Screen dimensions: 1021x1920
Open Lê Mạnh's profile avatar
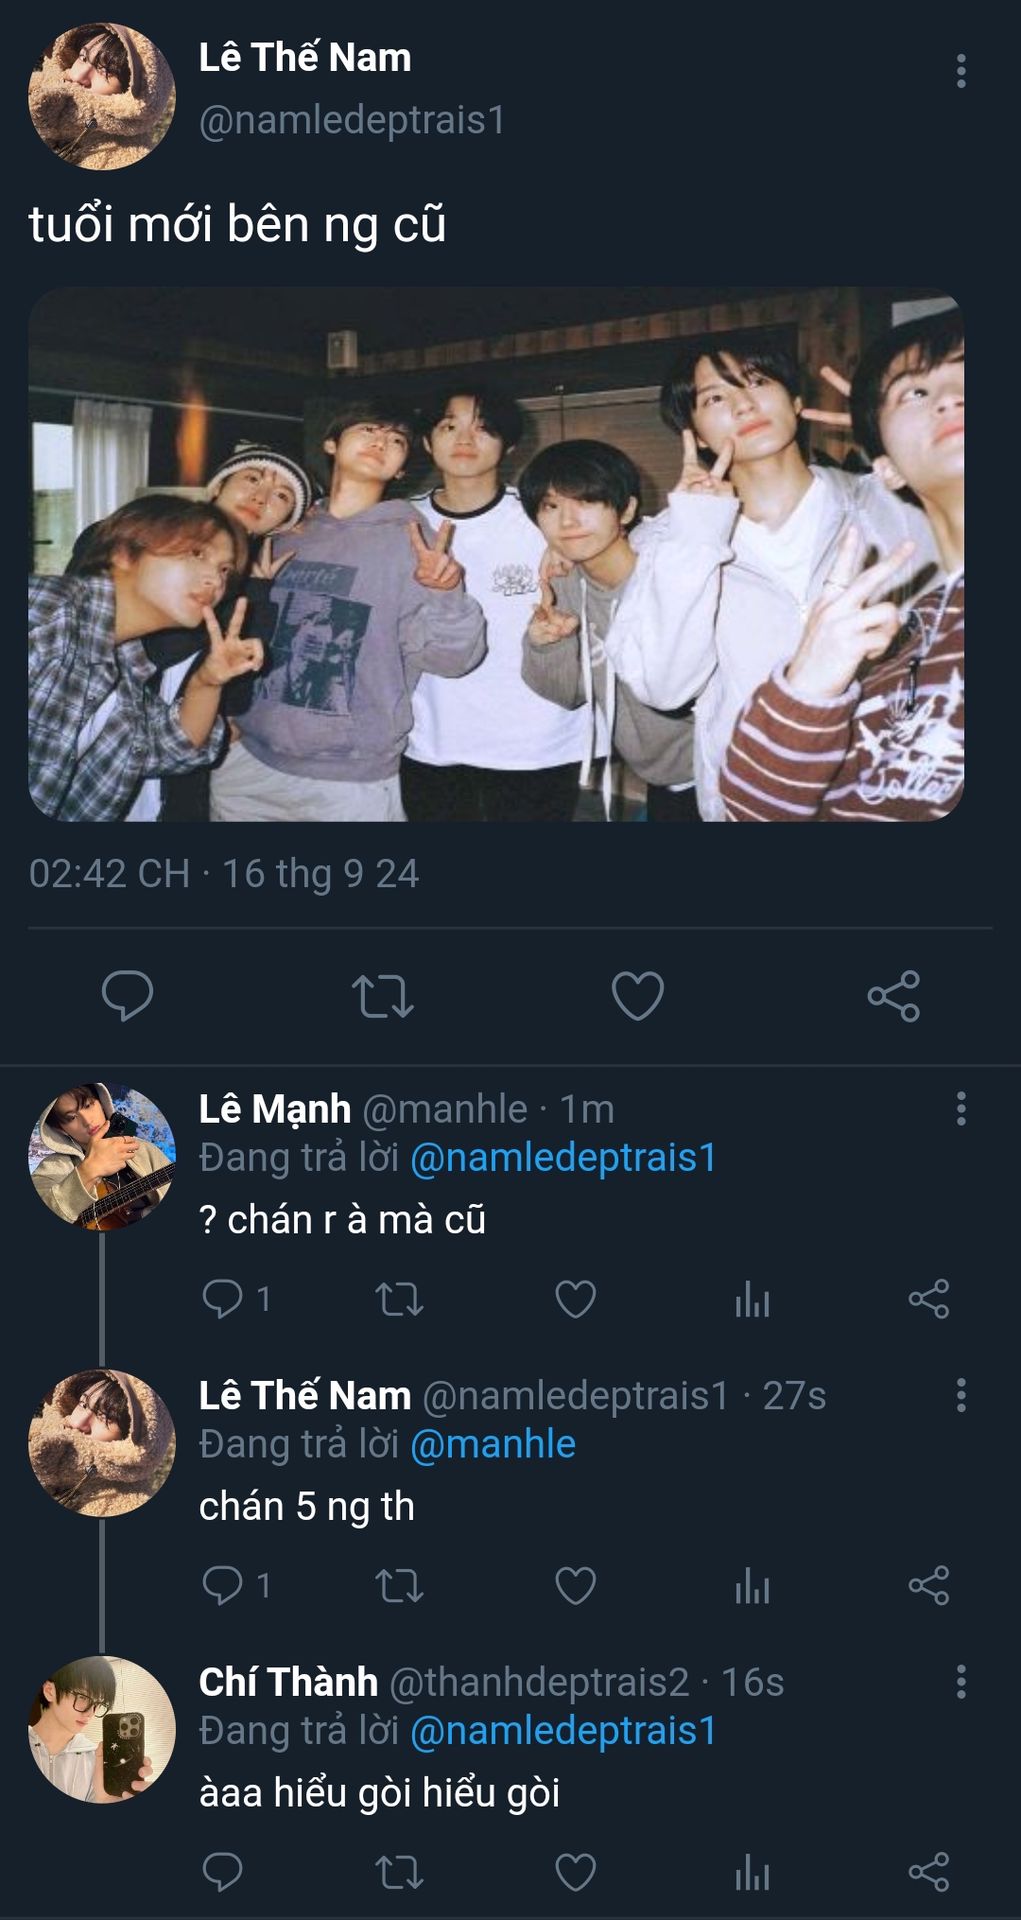pos(102,1157)
